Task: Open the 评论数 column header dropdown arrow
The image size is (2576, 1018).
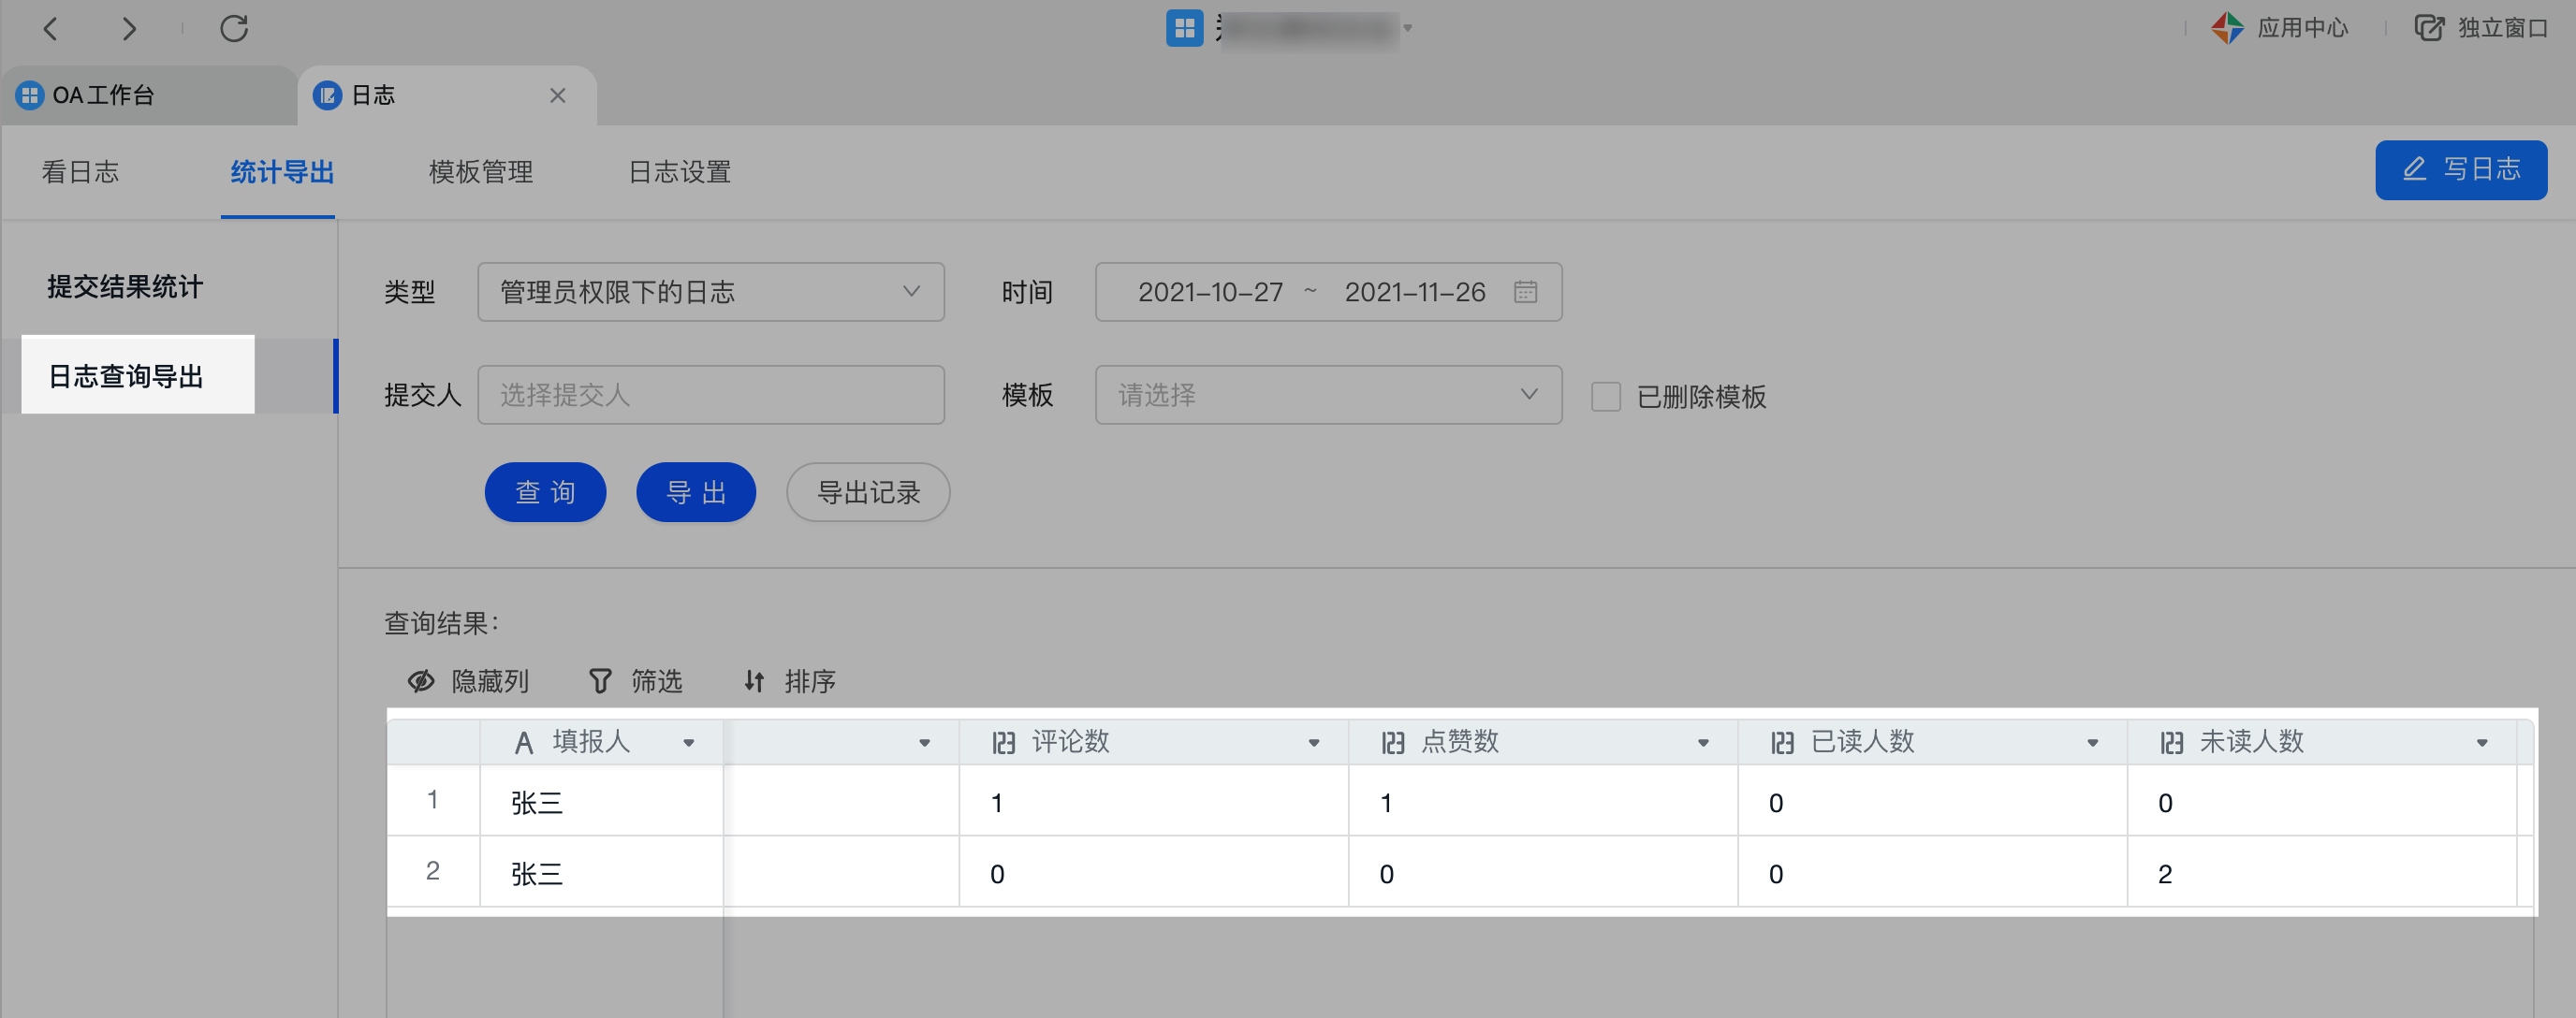Action: [1313, 743]
